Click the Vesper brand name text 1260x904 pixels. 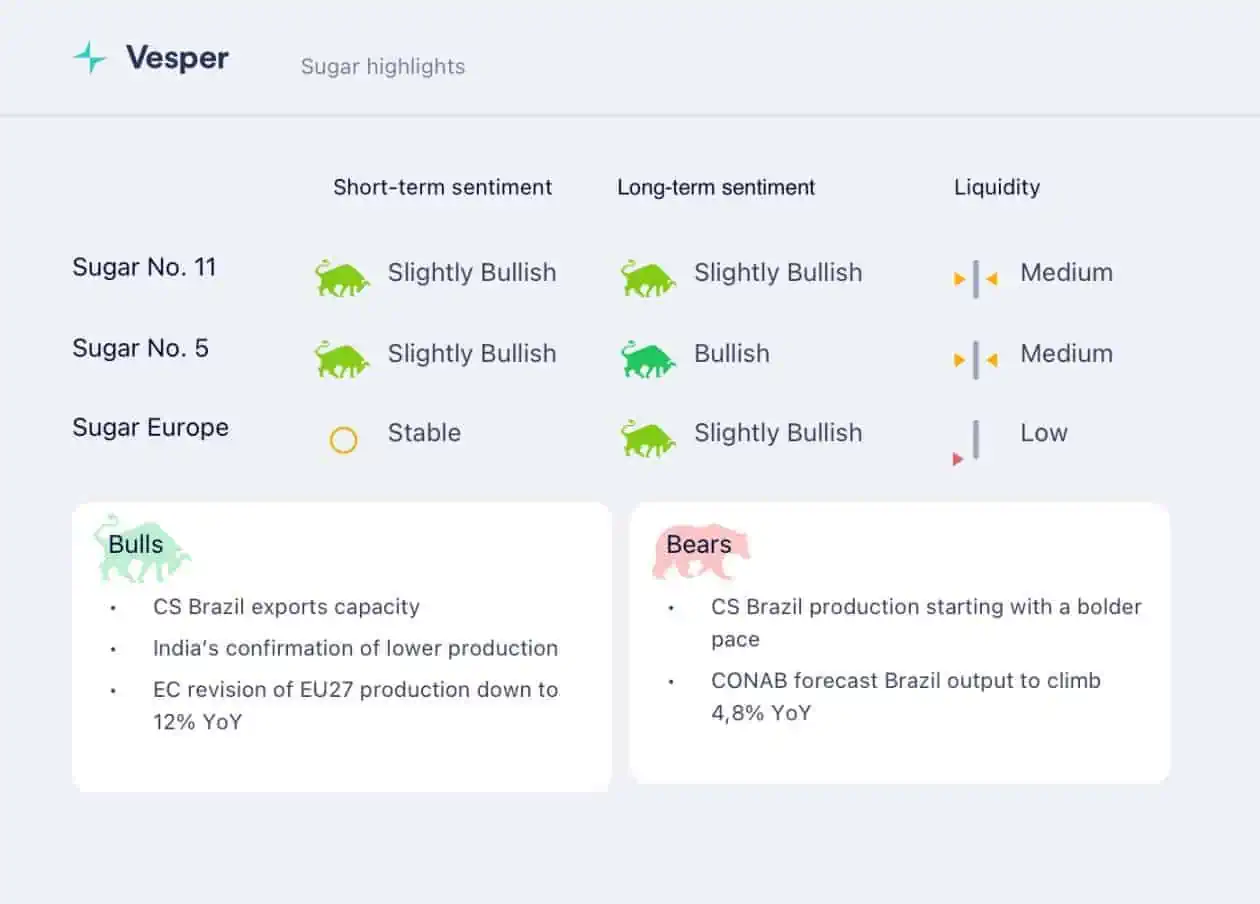[177, 57]
